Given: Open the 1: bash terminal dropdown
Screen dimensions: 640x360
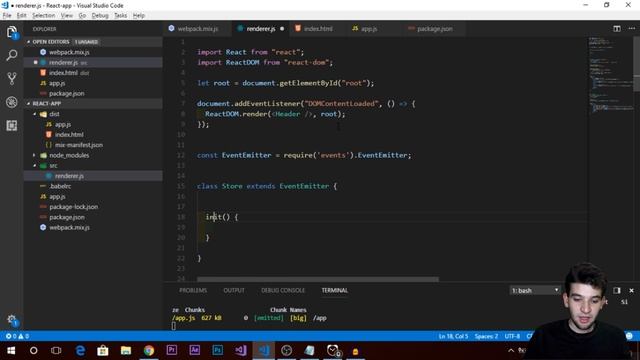Looking at the screenshot, I should coord(535,290).
